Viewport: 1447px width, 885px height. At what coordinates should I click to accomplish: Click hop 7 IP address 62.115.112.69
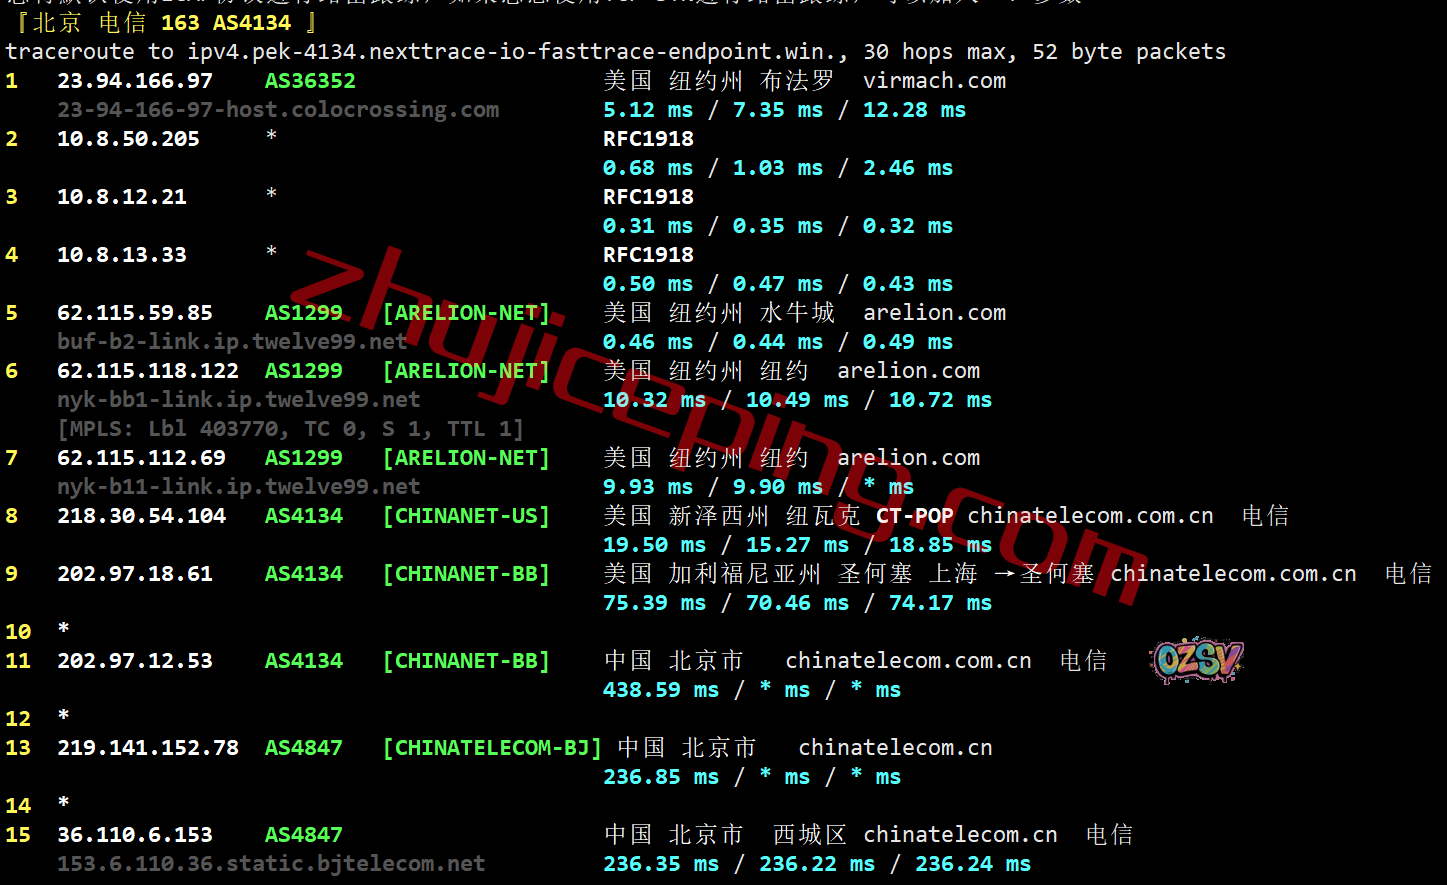click(141, 458)
